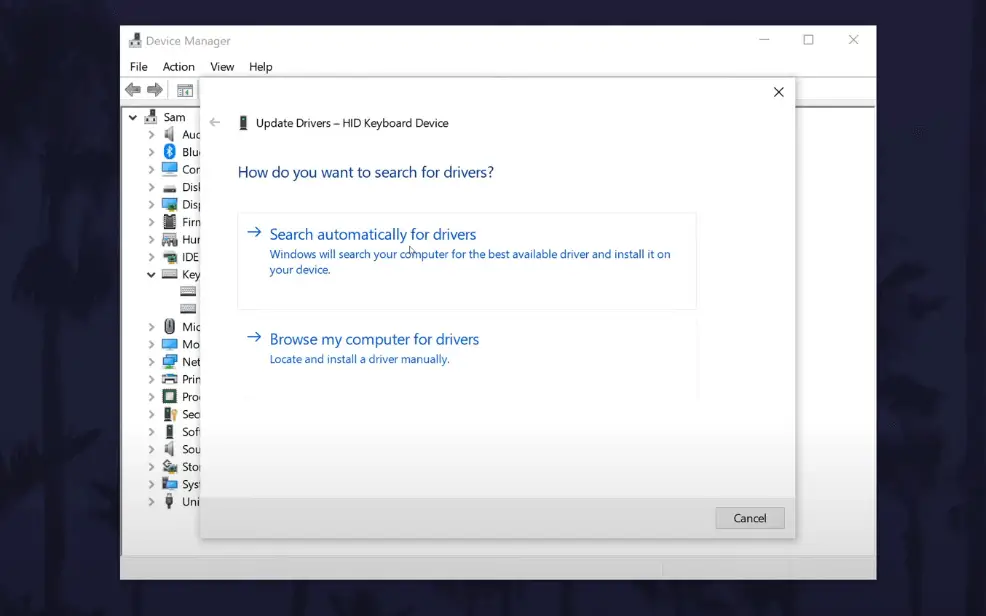Image resolution: width=986 pixels, height=616 pixels.
Task: Expand the Disk drives node chevron
Action: [151, 187]
